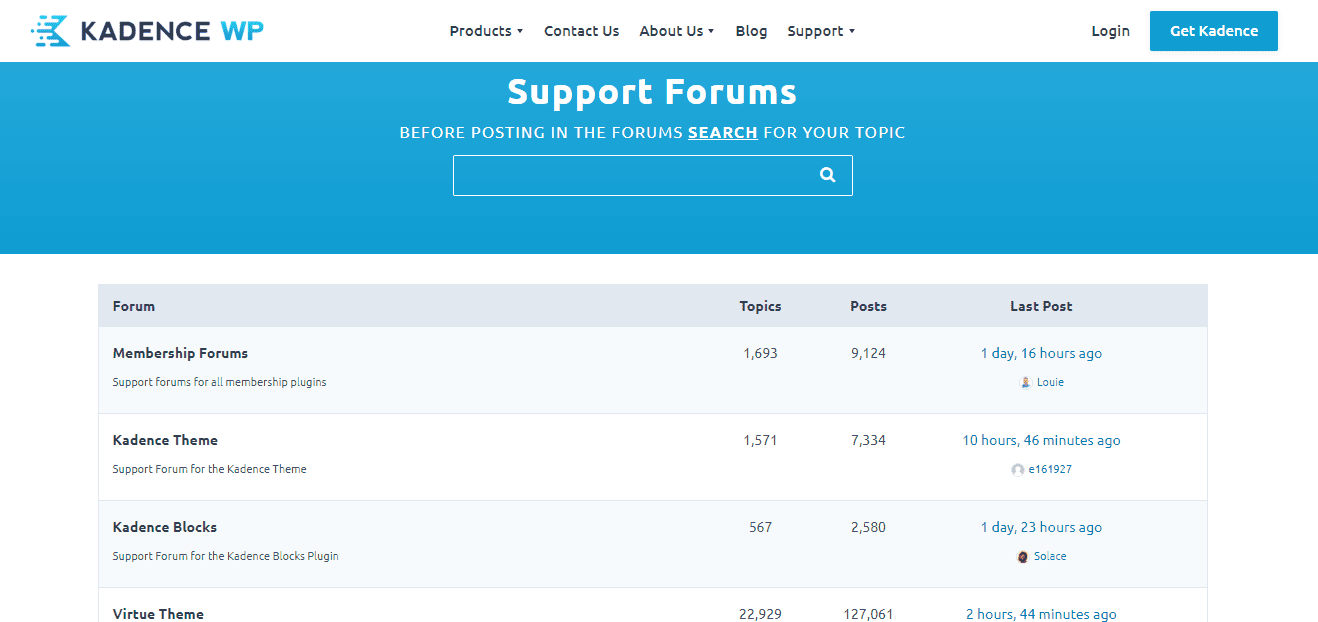Follow the underlined SEARCH link
1318x622 pixels.
[722, 132]
